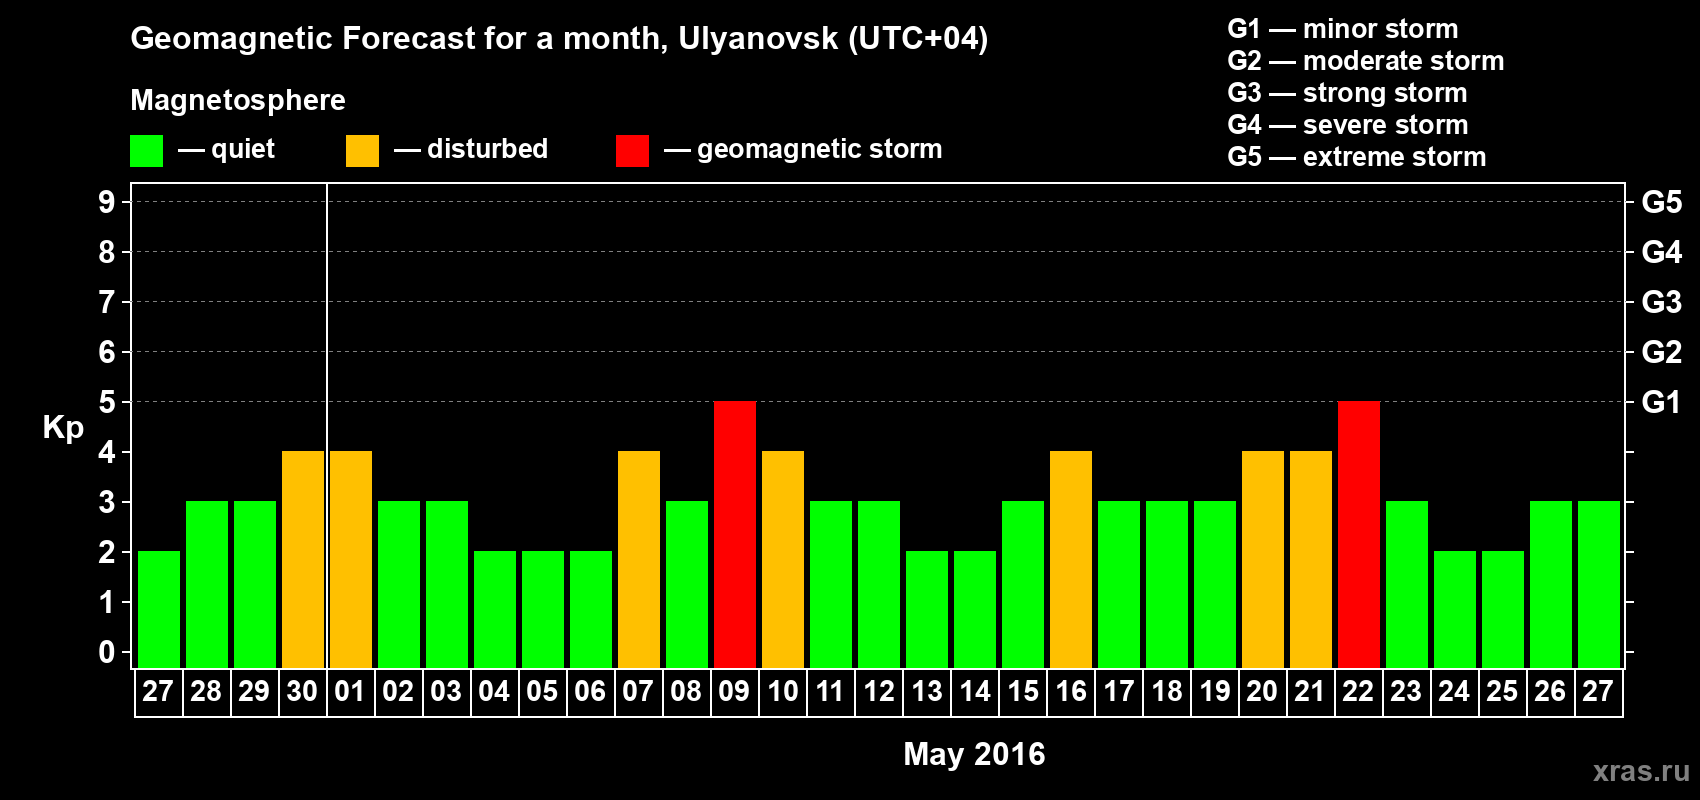Click the orange bar for May 21
Image resolution: width=1700 pixels, height=800 pixels.
(1311, 560)
